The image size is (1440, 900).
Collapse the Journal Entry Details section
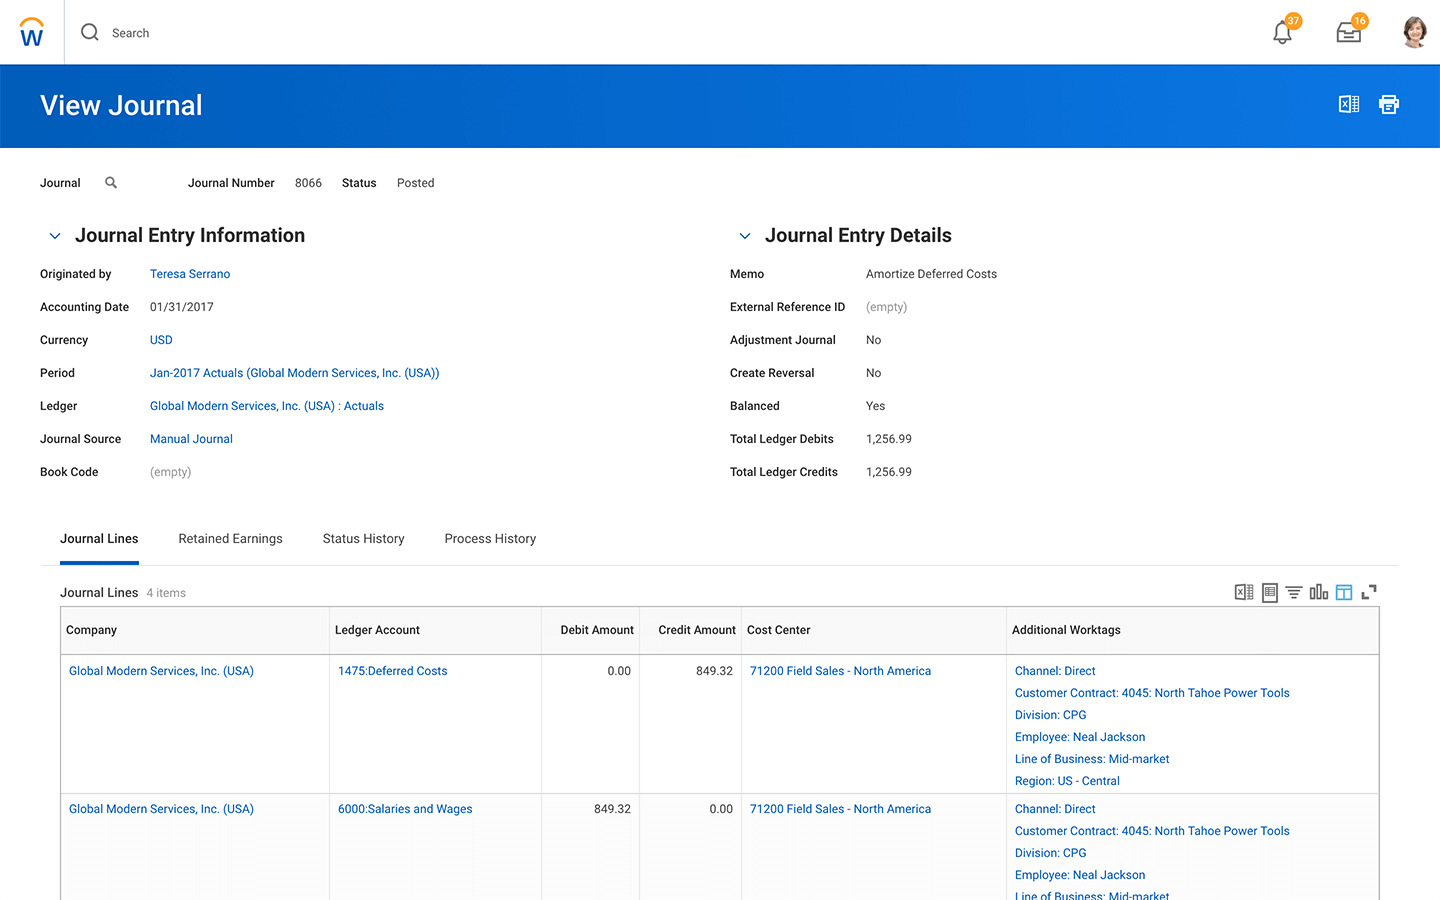(x=745, y=236)
